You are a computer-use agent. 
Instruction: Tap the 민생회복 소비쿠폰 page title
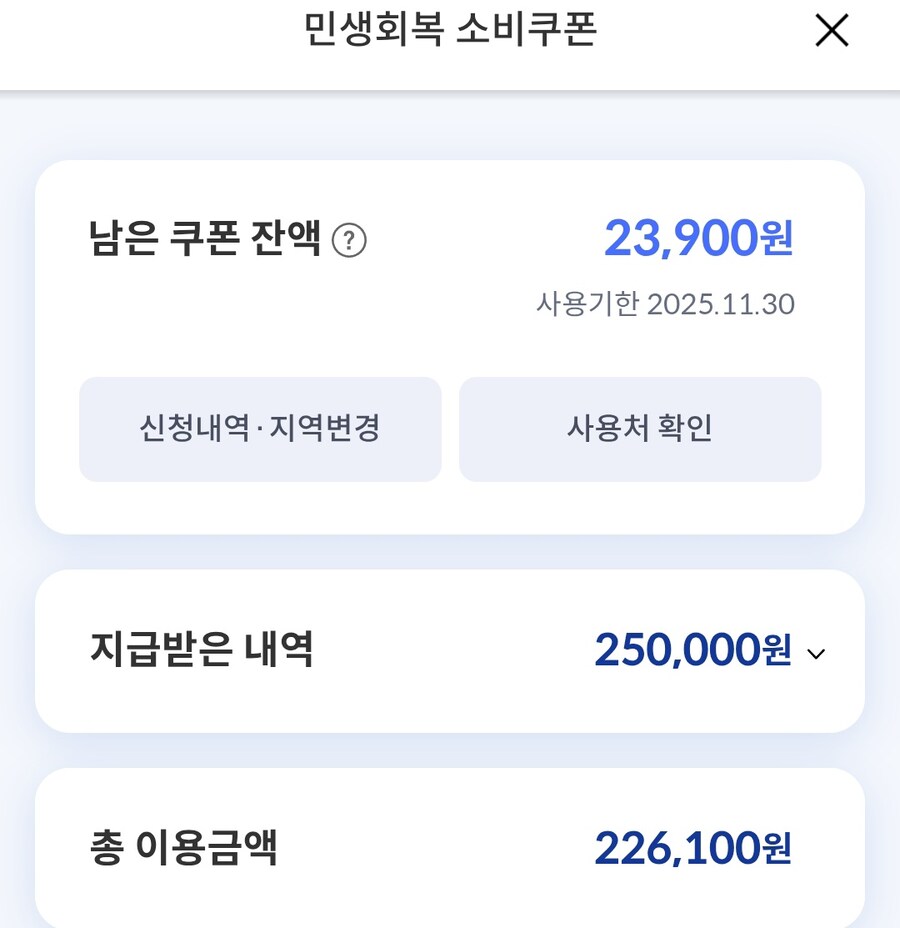click(450, 31)
